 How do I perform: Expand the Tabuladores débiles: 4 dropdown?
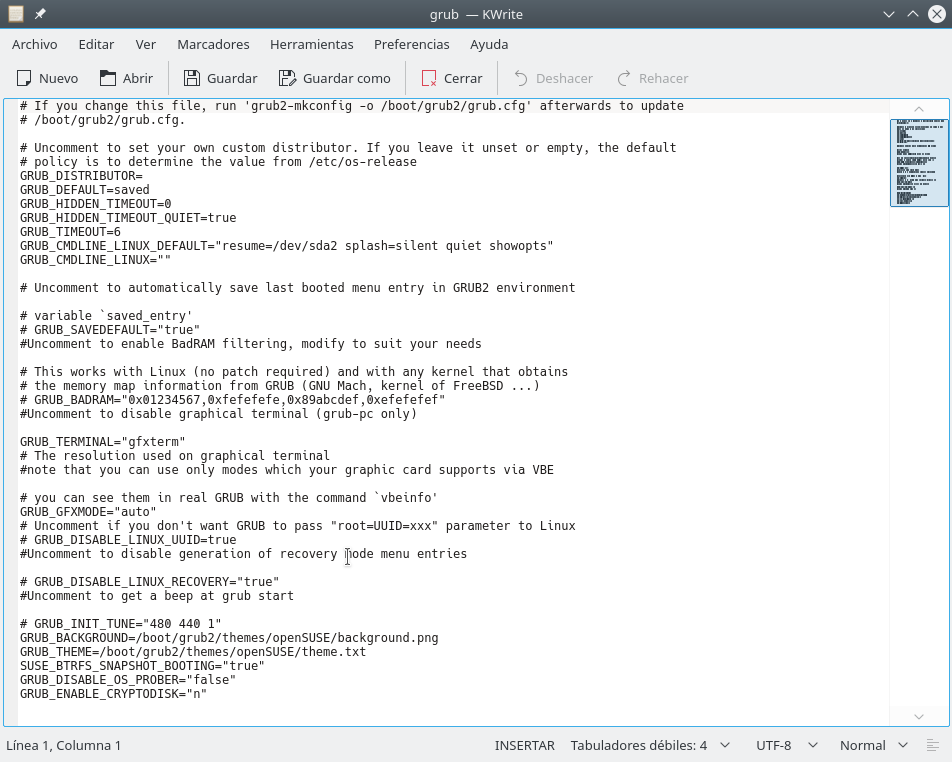648,745
